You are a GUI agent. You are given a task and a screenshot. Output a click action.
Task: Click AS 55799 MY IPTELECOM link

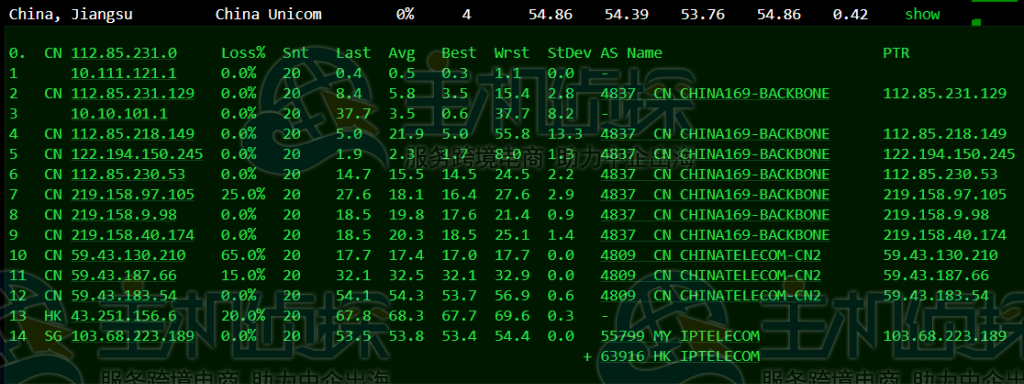(680, 337)
